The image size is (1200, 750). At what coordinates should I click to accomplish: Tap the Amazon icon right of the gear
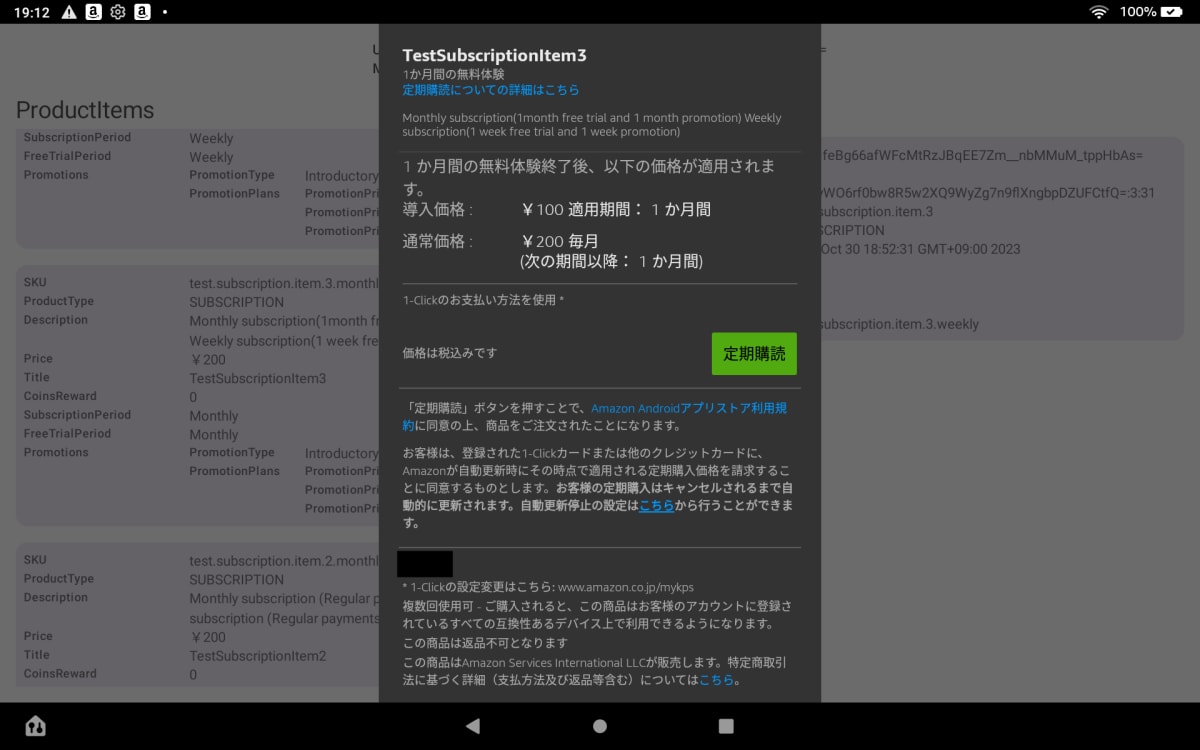point(142,12)
